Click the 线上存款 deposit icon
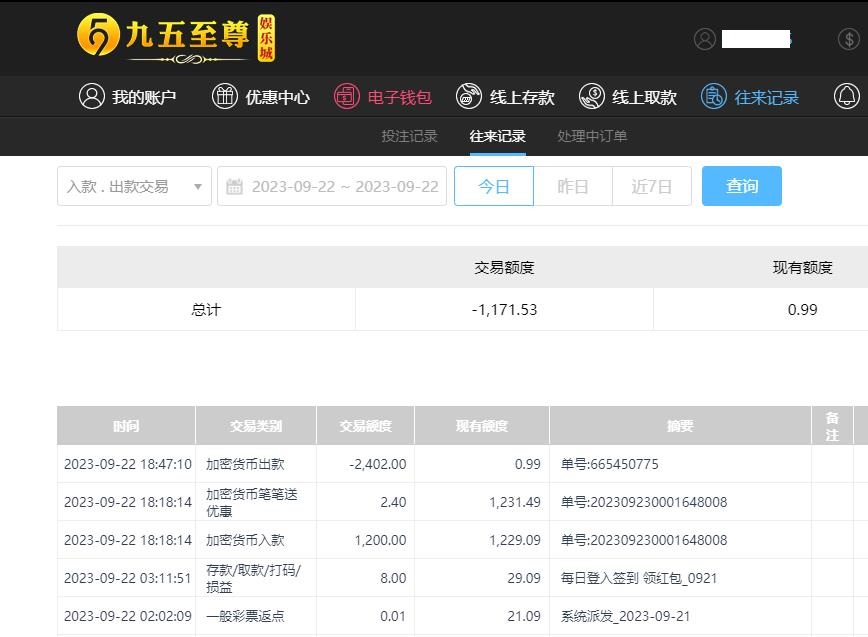This screenshot has height=637, width=868. pos(469,97)
